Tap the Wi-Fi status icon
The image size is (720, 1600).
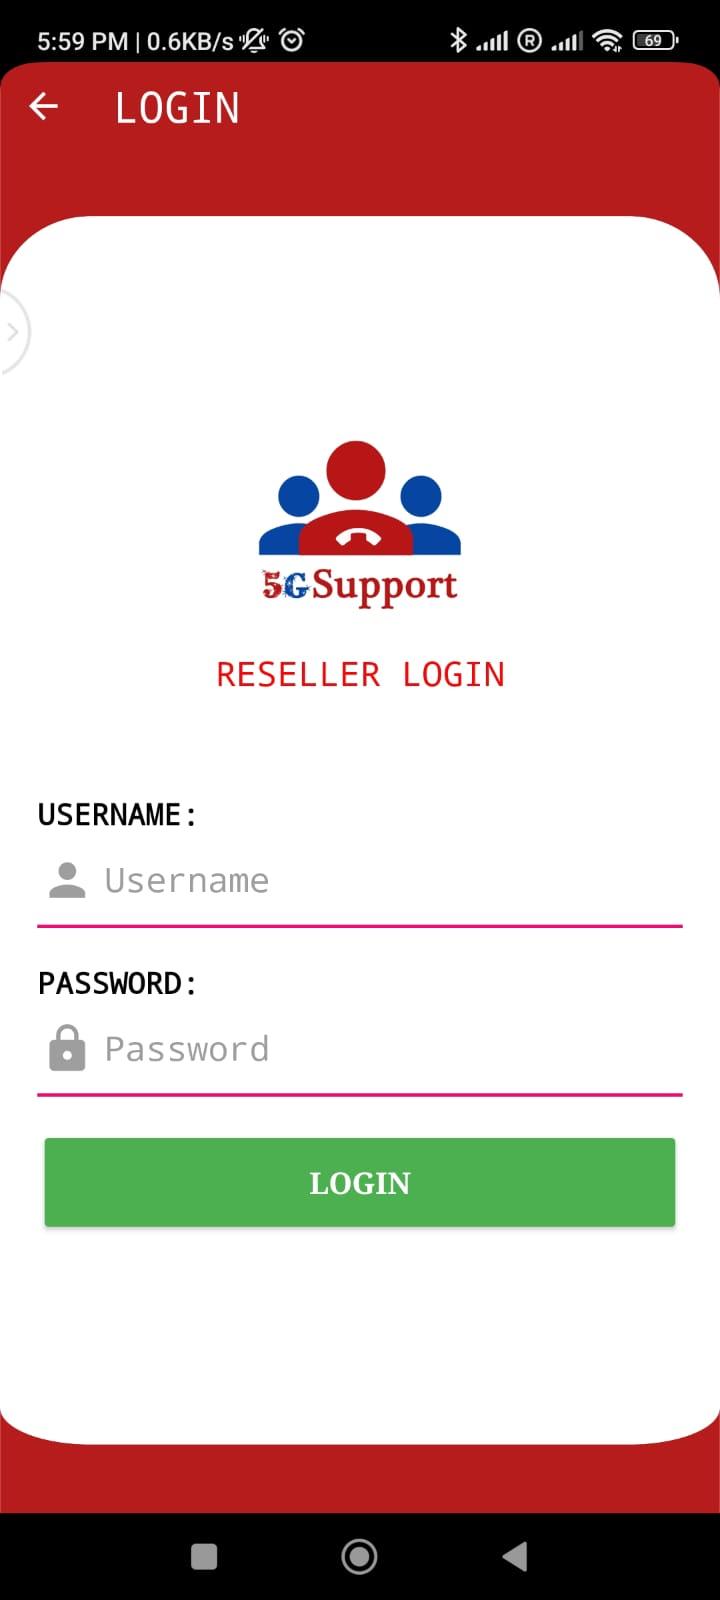607,40
